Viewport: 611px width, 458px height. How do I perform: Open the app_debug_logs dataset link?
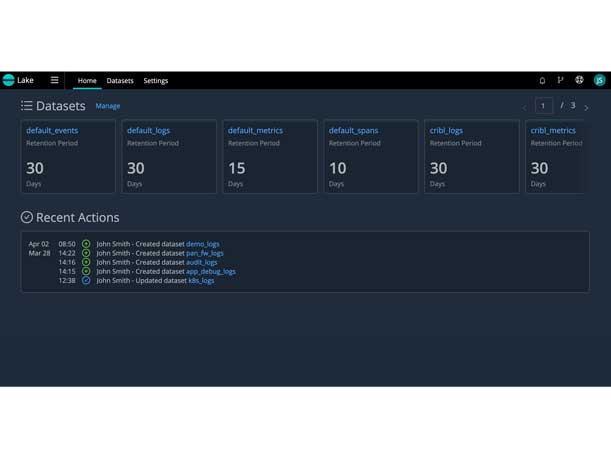click(210, 272)
